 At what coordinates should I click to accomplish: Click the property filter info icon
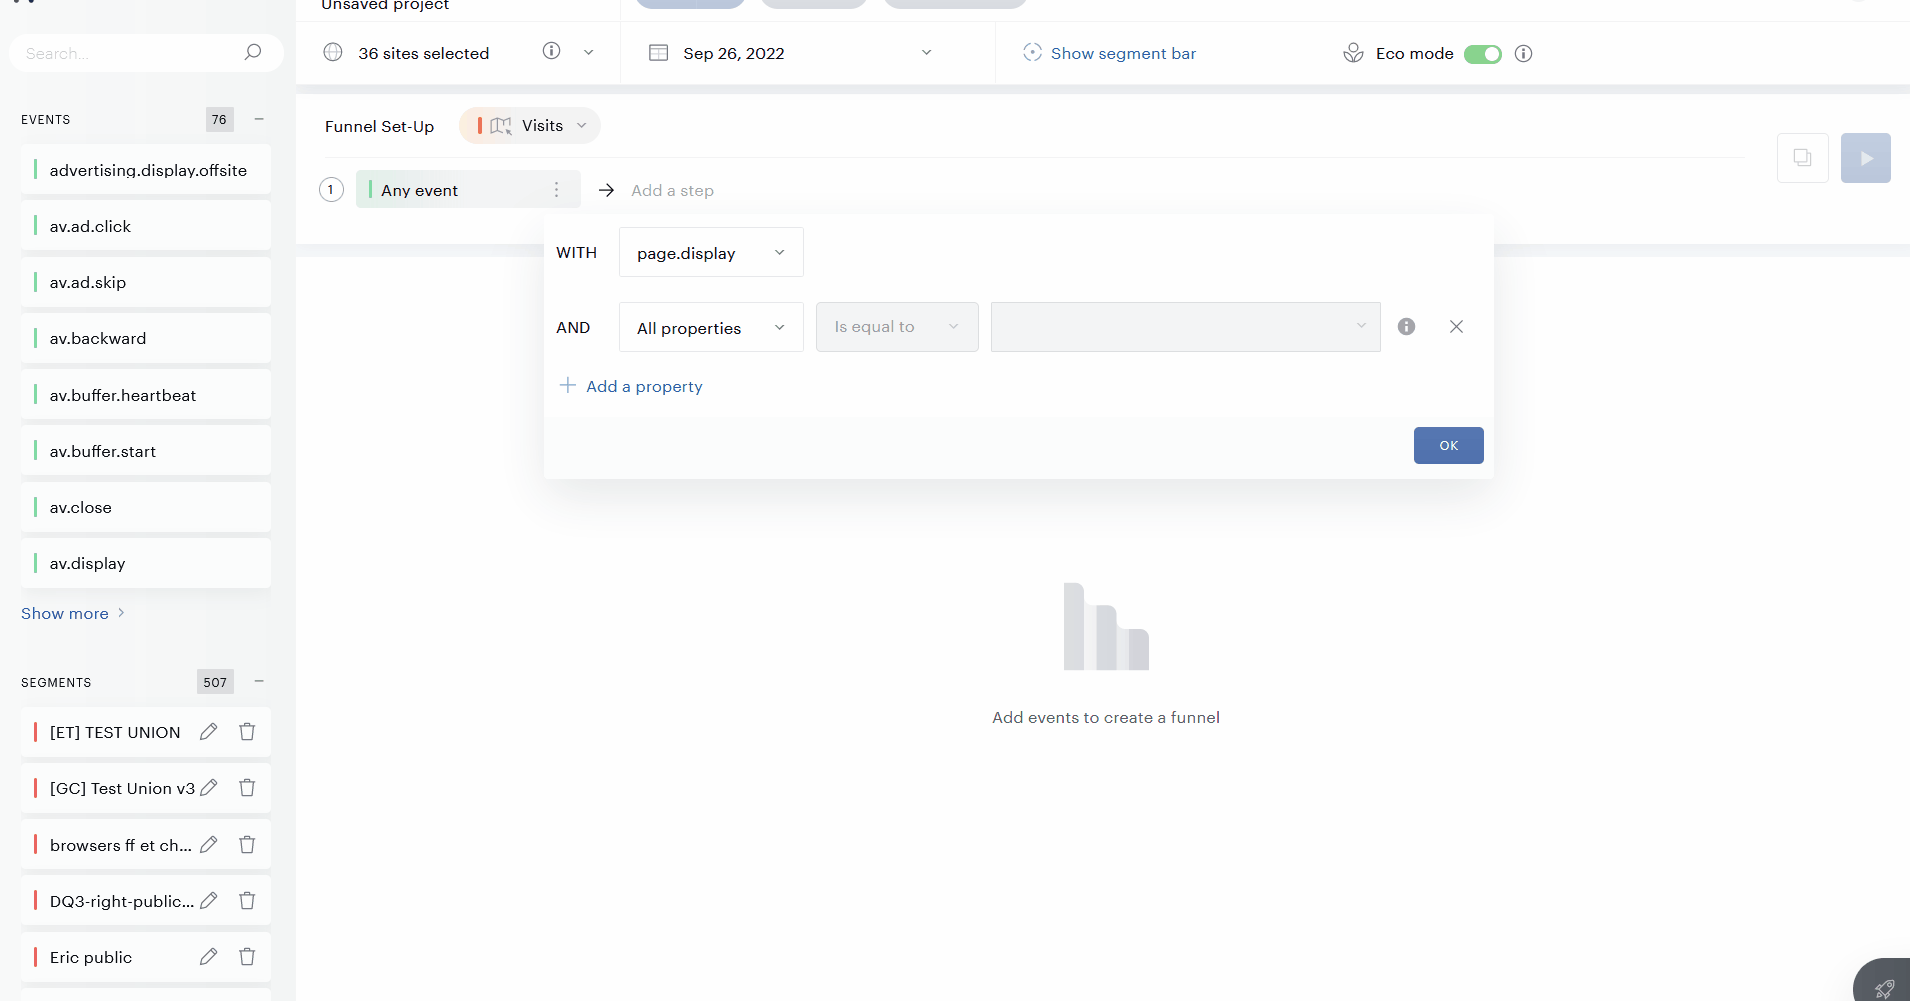[x=1406, y=327]
